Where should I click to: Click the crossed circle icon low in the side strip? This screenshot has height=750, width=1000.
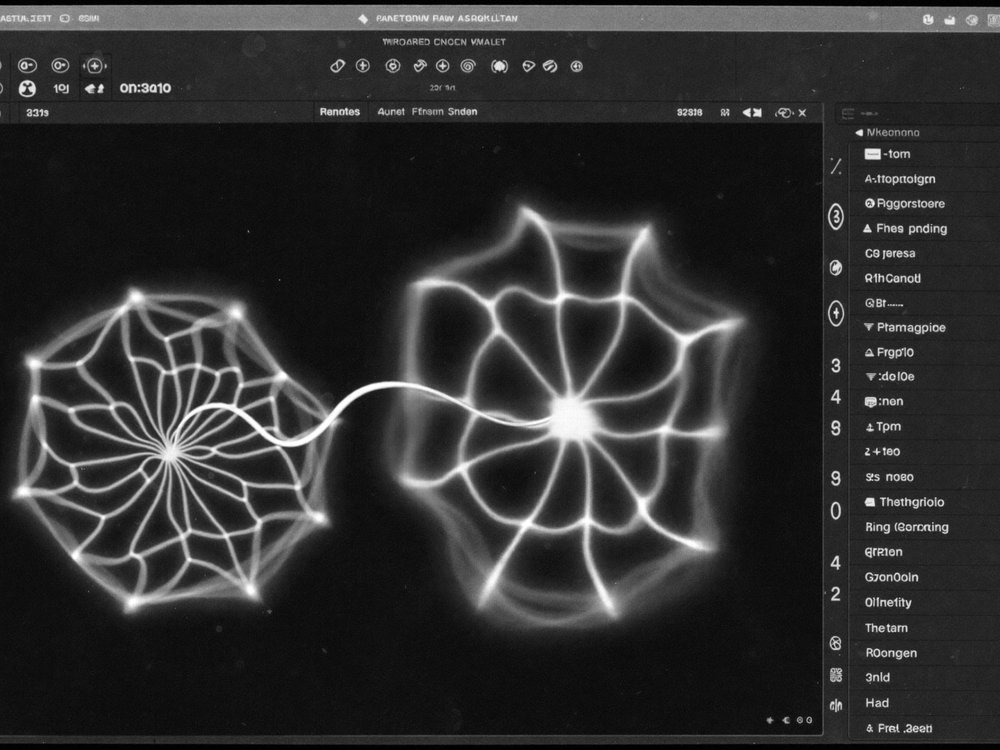coord(835,643)
